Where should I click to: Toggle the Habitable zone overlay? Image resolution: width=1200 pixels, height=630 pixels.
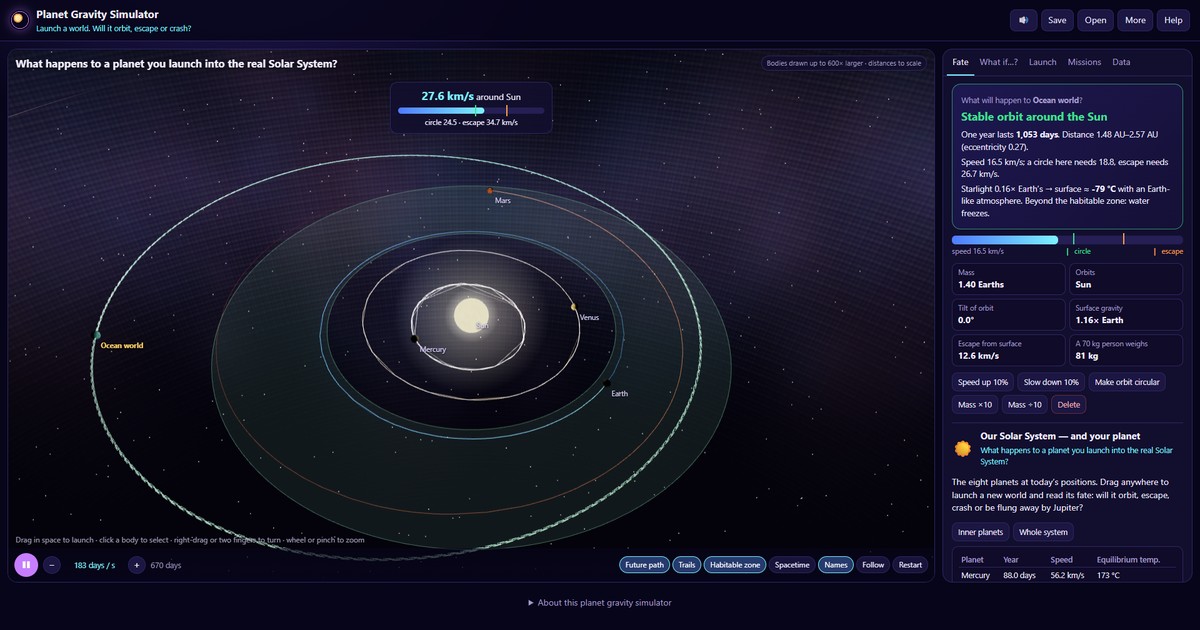[735, 565]
